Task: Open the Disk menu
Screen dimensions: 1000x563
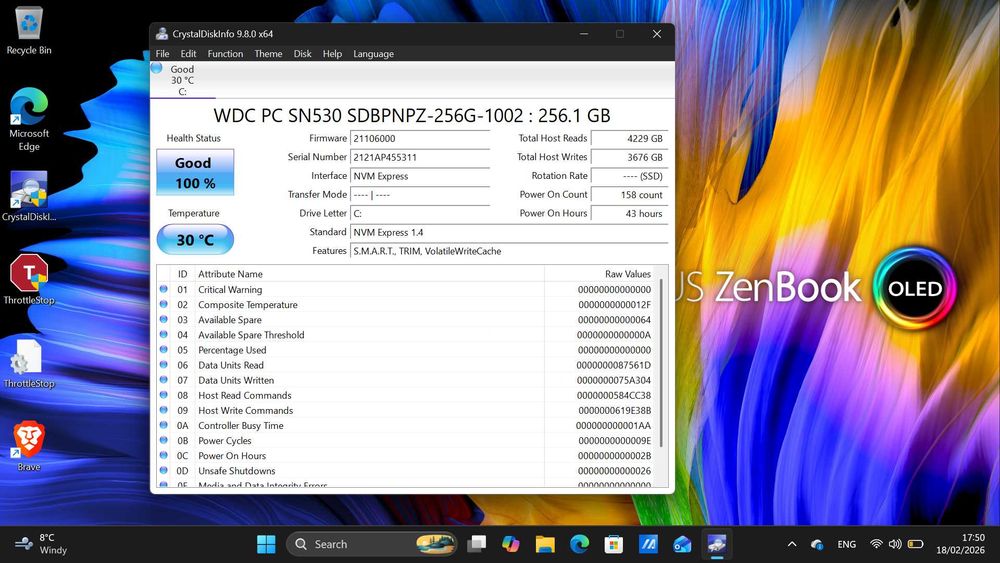Action: 302,54
